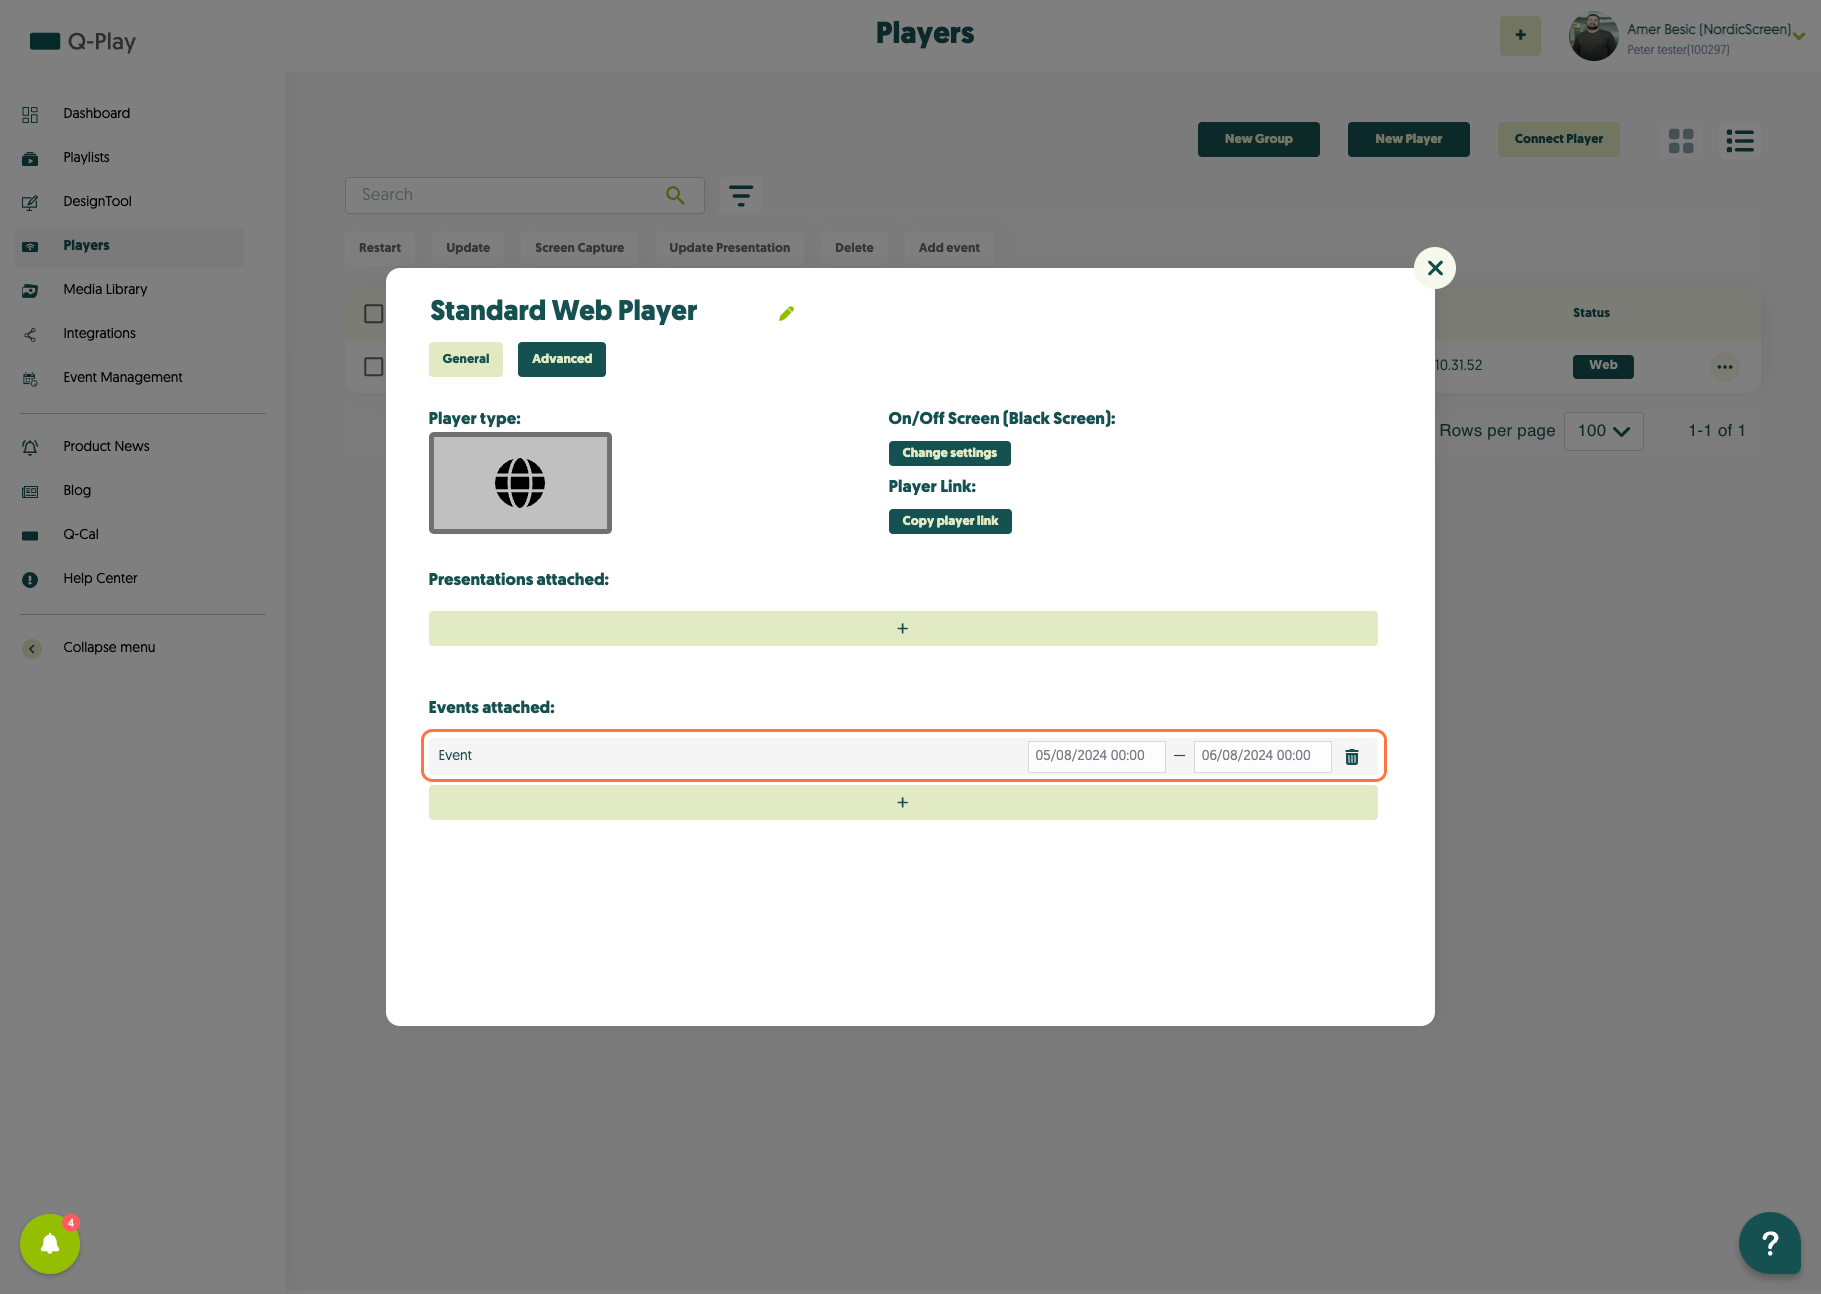1821x1294 pixels.
Task: Switch to list view icon
Action: (x=1740, y=141)
